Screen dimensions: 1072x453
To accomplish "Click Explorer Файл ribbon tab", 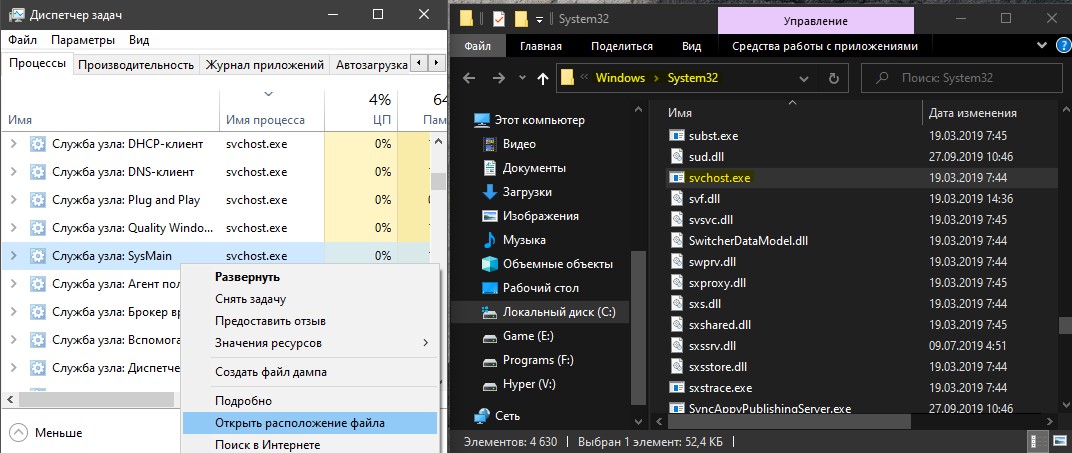I will 478,46.
